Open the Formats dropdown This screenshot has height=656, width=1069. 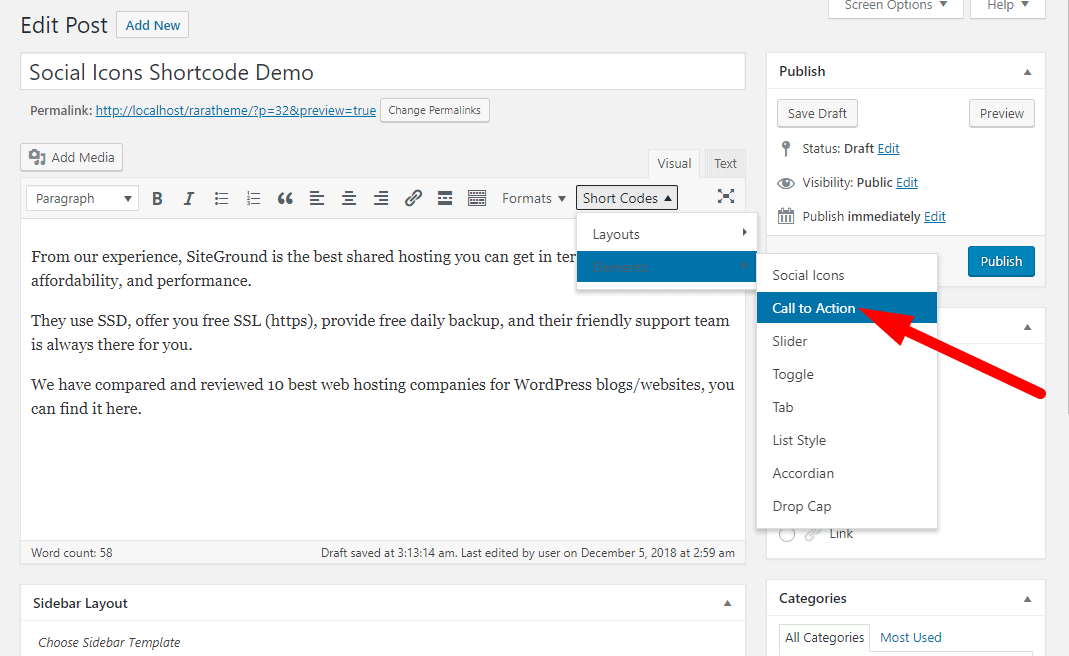534,198
